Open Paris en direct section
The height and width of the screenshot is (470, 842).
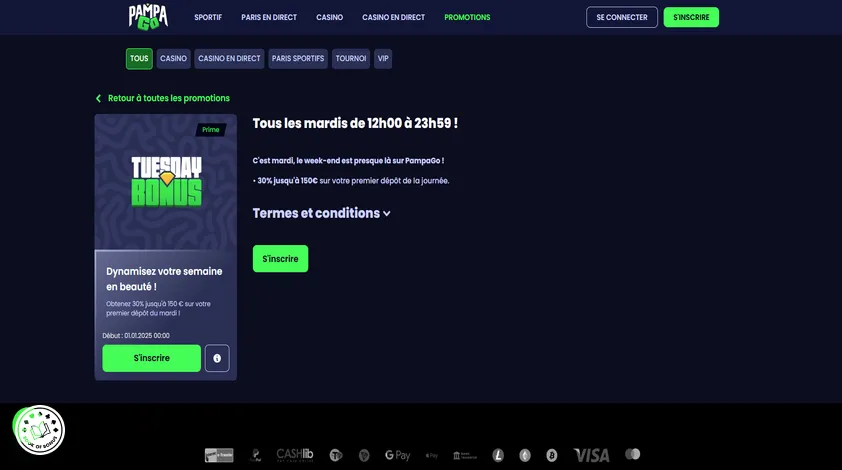coord(269,17)
